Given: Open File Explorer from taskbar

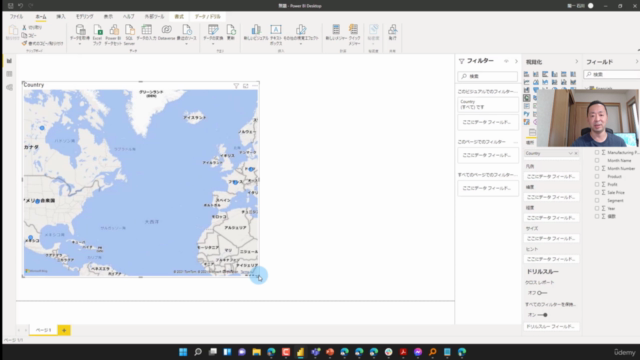Looking at the screenshot, I should coord(256,352).
